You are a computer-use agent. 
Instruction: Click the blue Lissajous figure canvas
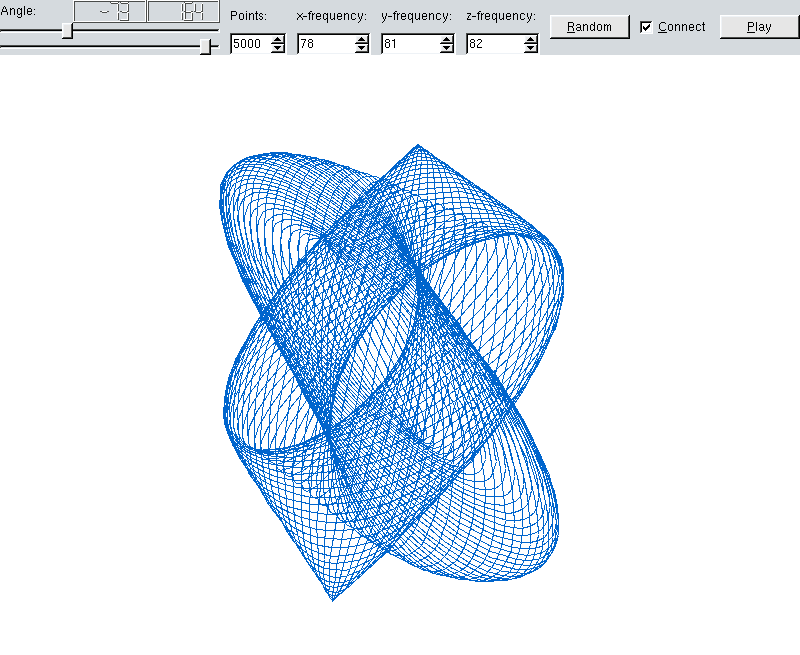[391, 372]
